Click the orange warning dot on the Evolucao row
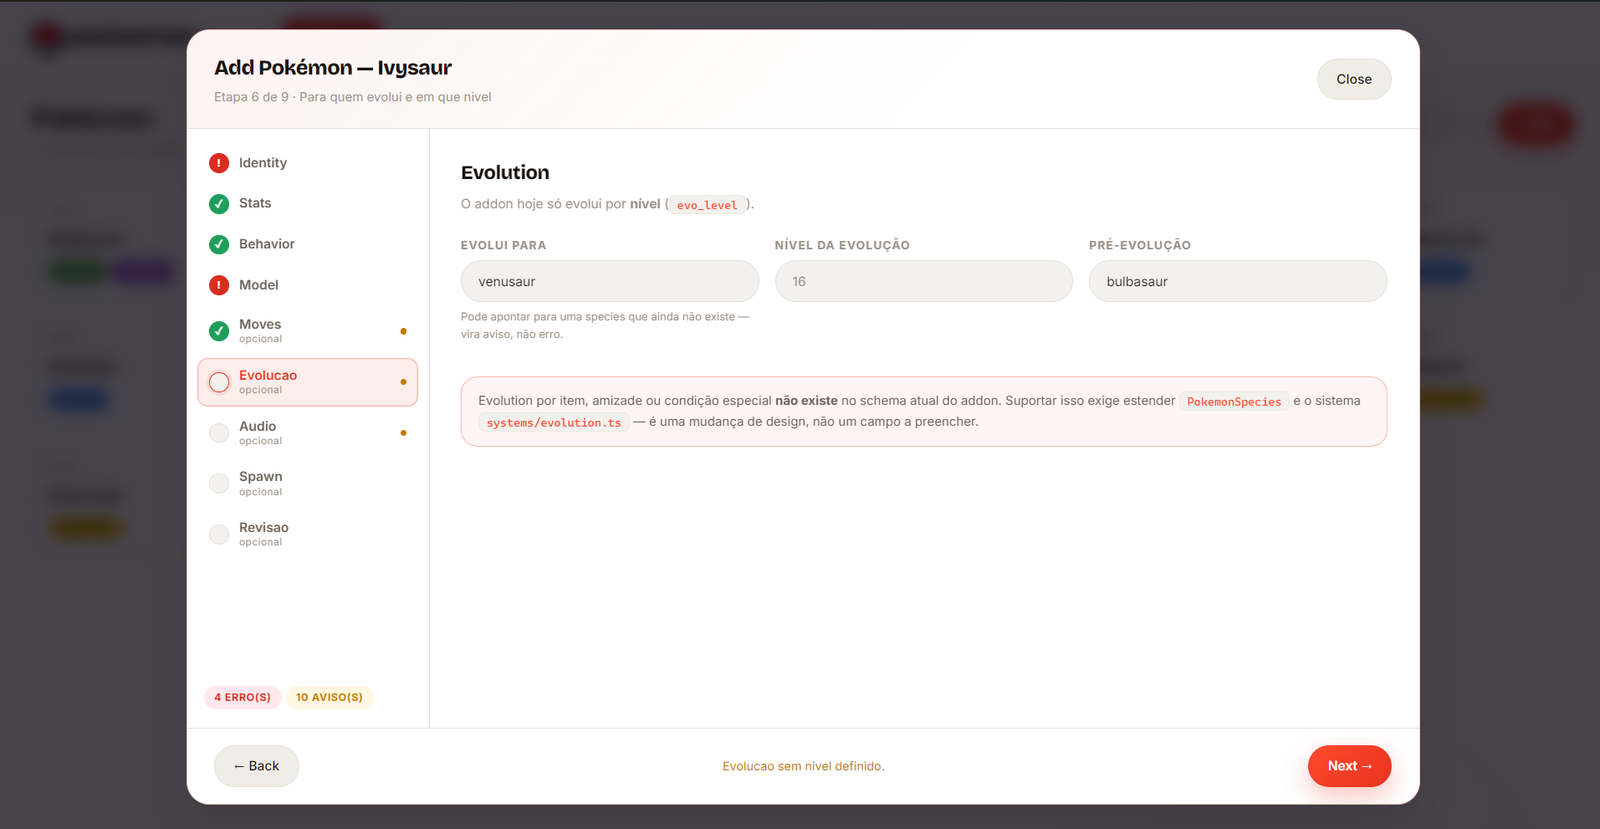1600x829 pixels. coord(403,382)
